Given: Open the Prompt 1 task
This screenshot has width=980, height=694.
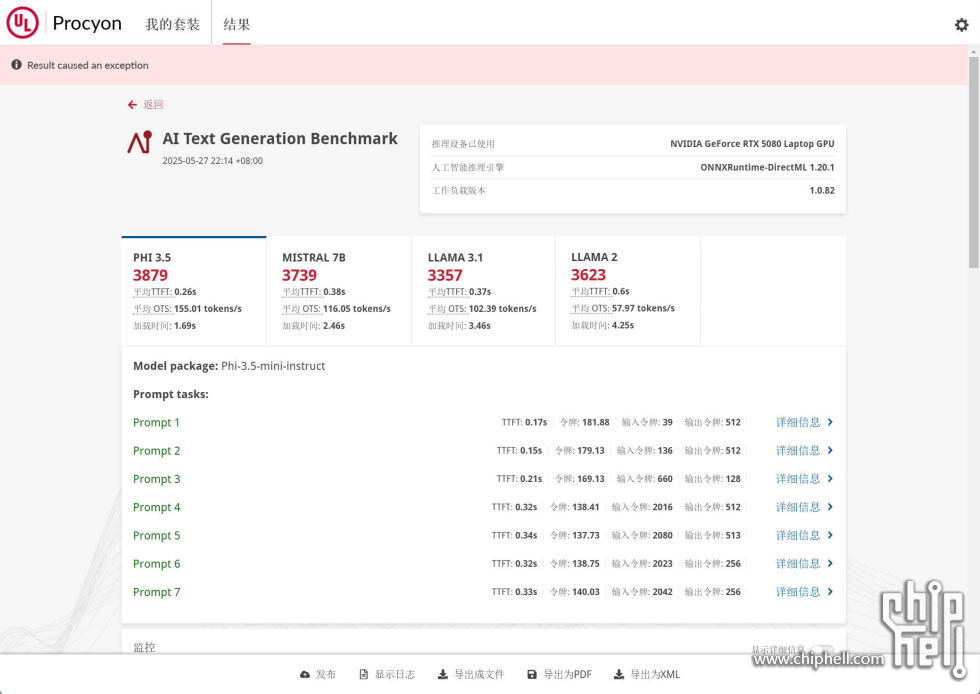Looking at the screenshot, I should pyautogui.click(x=156, y=422).
